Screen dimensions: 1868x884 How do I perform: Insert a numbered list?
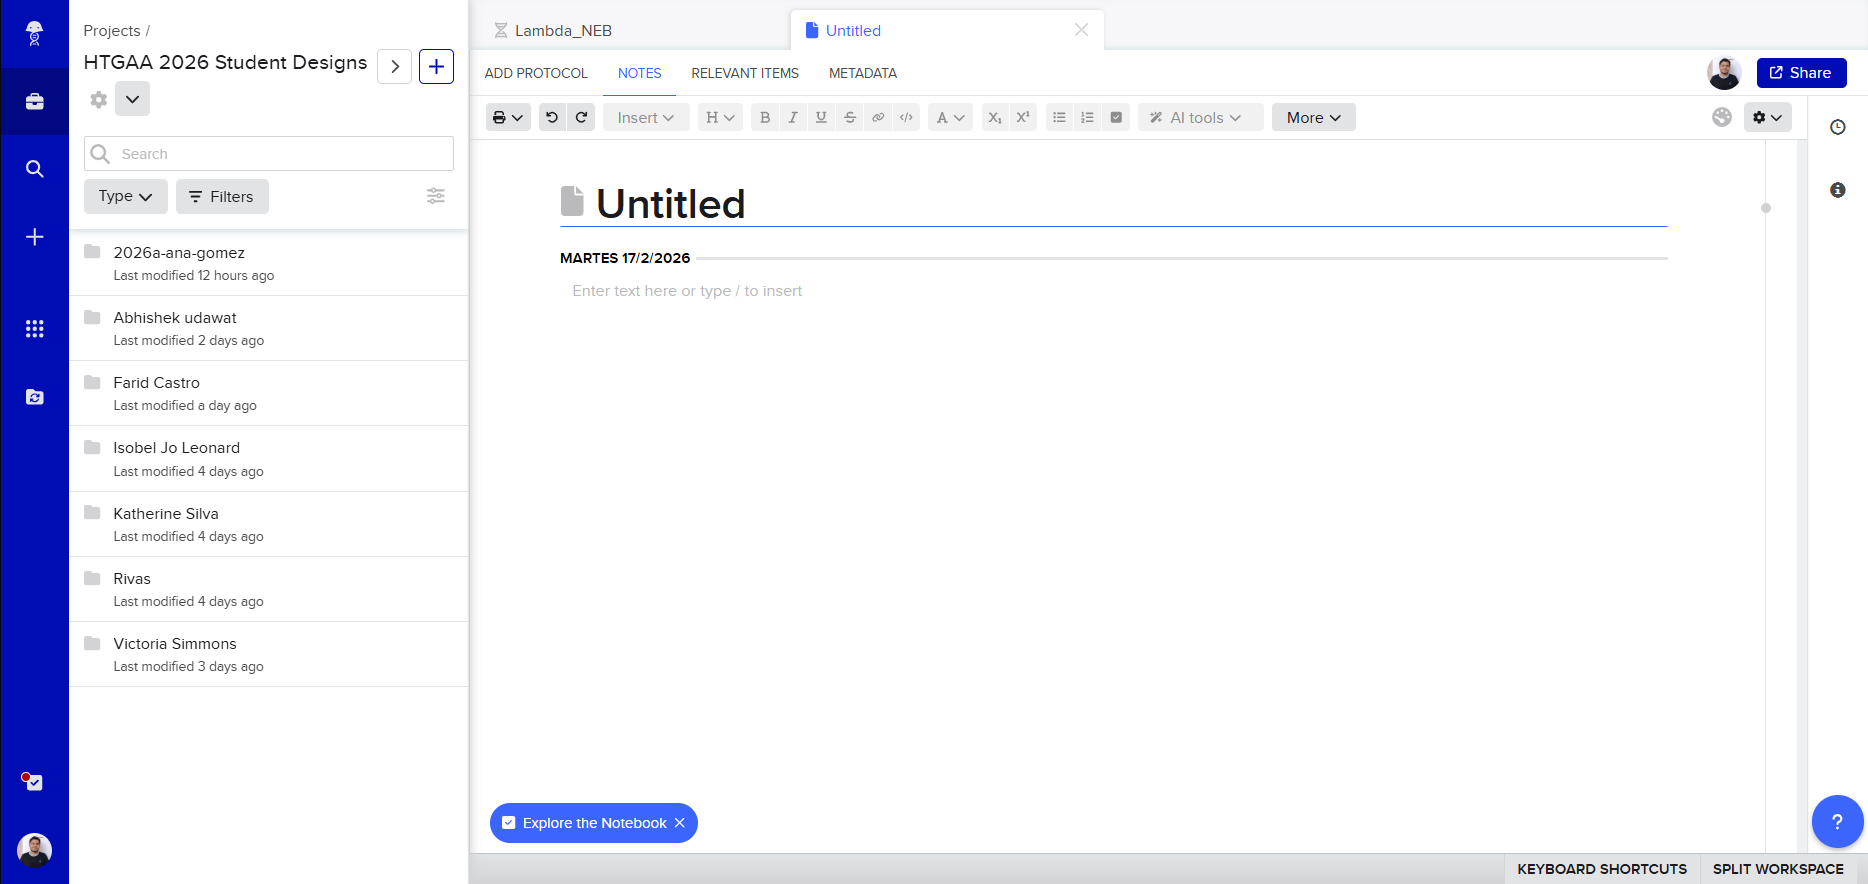(1087, 117)
